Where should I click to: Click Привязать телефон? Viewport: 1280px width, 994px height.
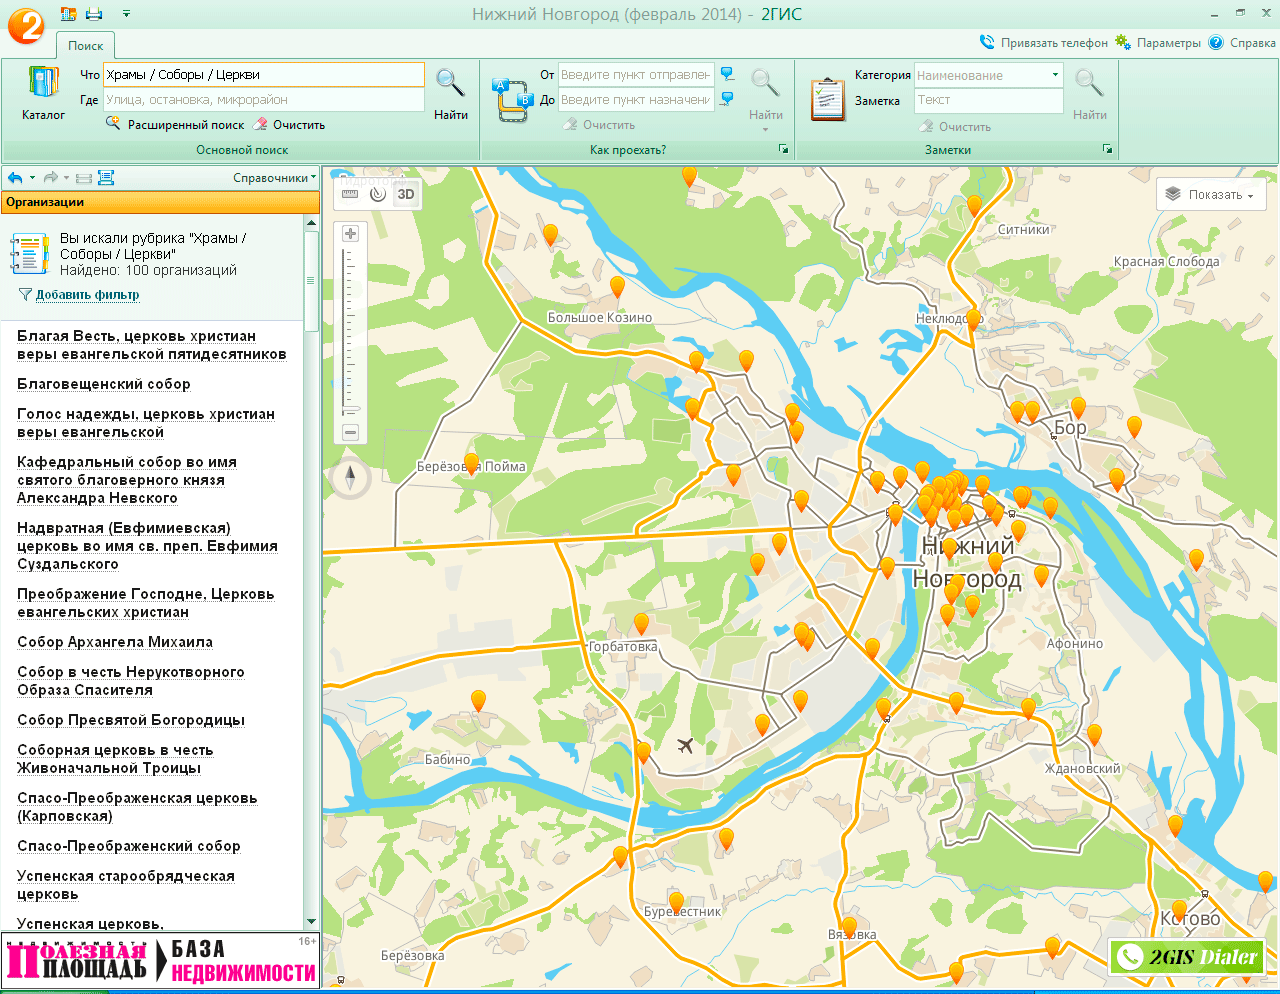coord(1043,43)
